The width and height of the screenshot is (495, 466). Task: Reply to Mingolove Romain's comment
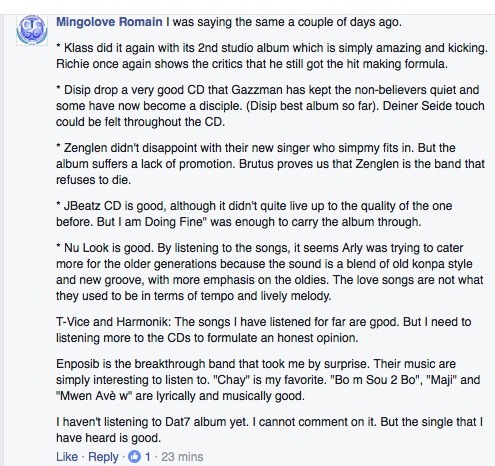pos(103,456)
